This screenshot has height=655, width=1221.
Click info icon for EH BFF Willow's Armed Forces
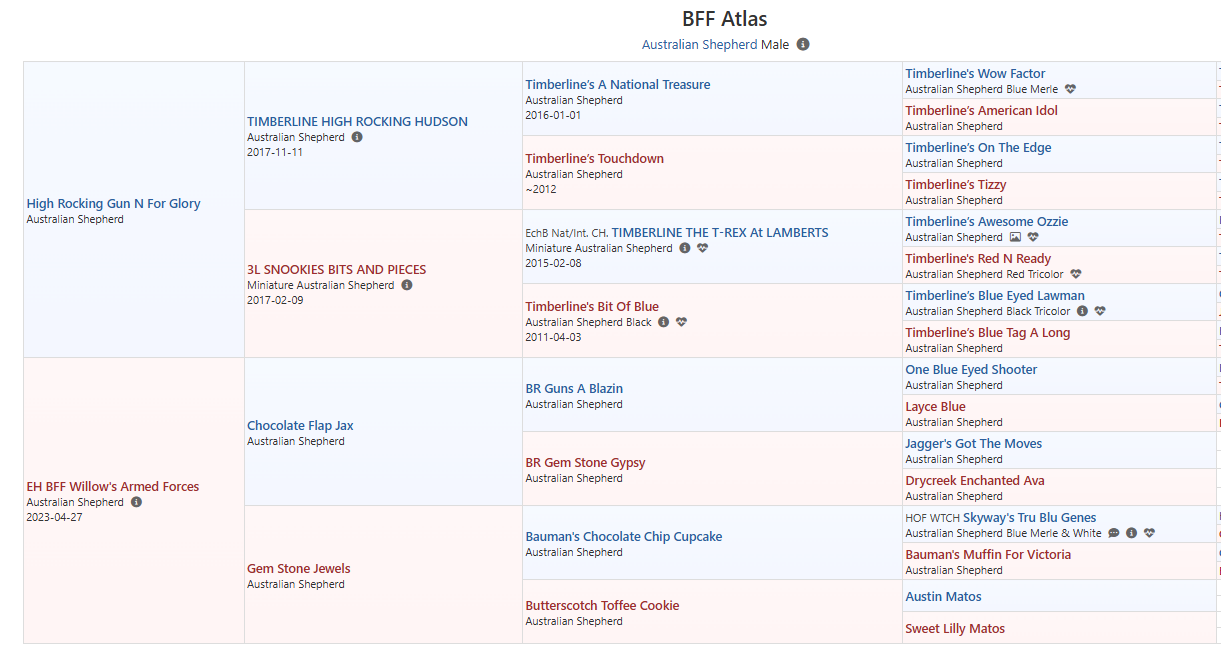point(136,502)
